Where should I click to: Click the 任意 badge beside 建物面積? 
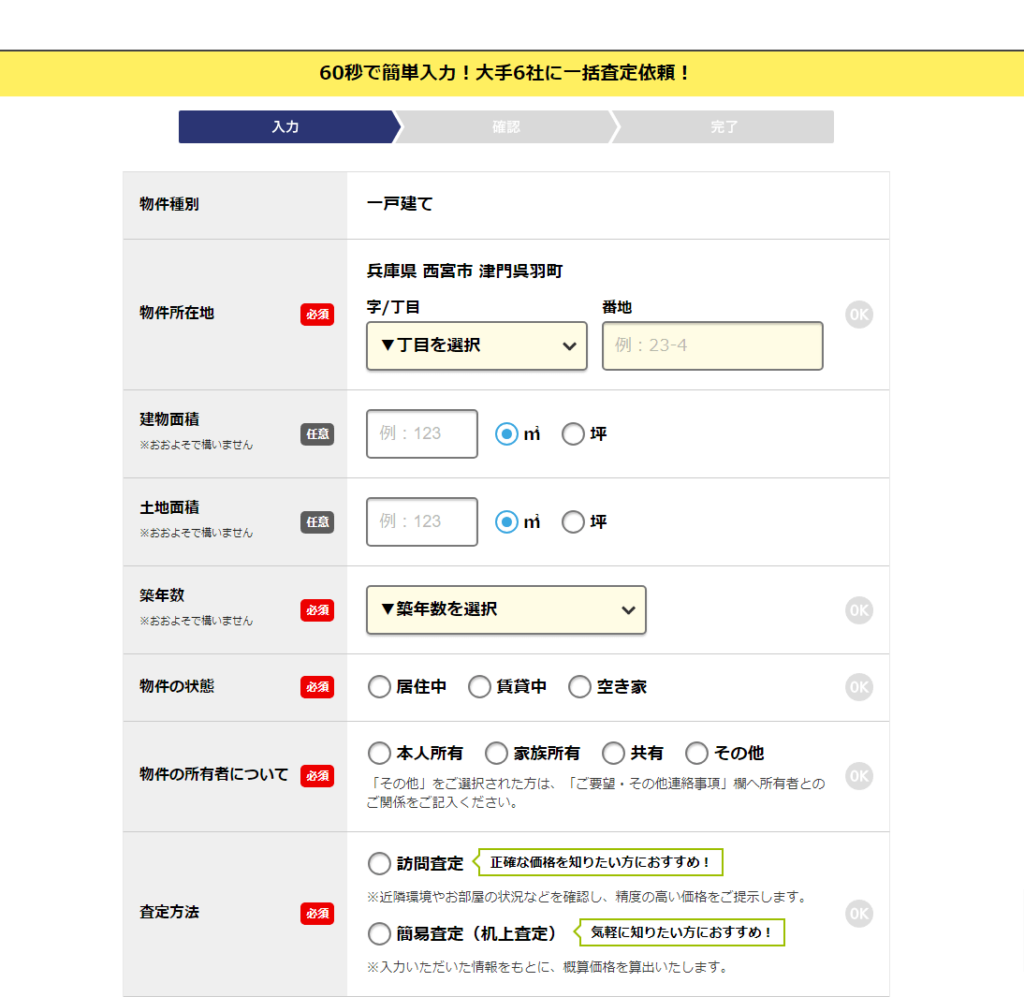pos(317,434)
